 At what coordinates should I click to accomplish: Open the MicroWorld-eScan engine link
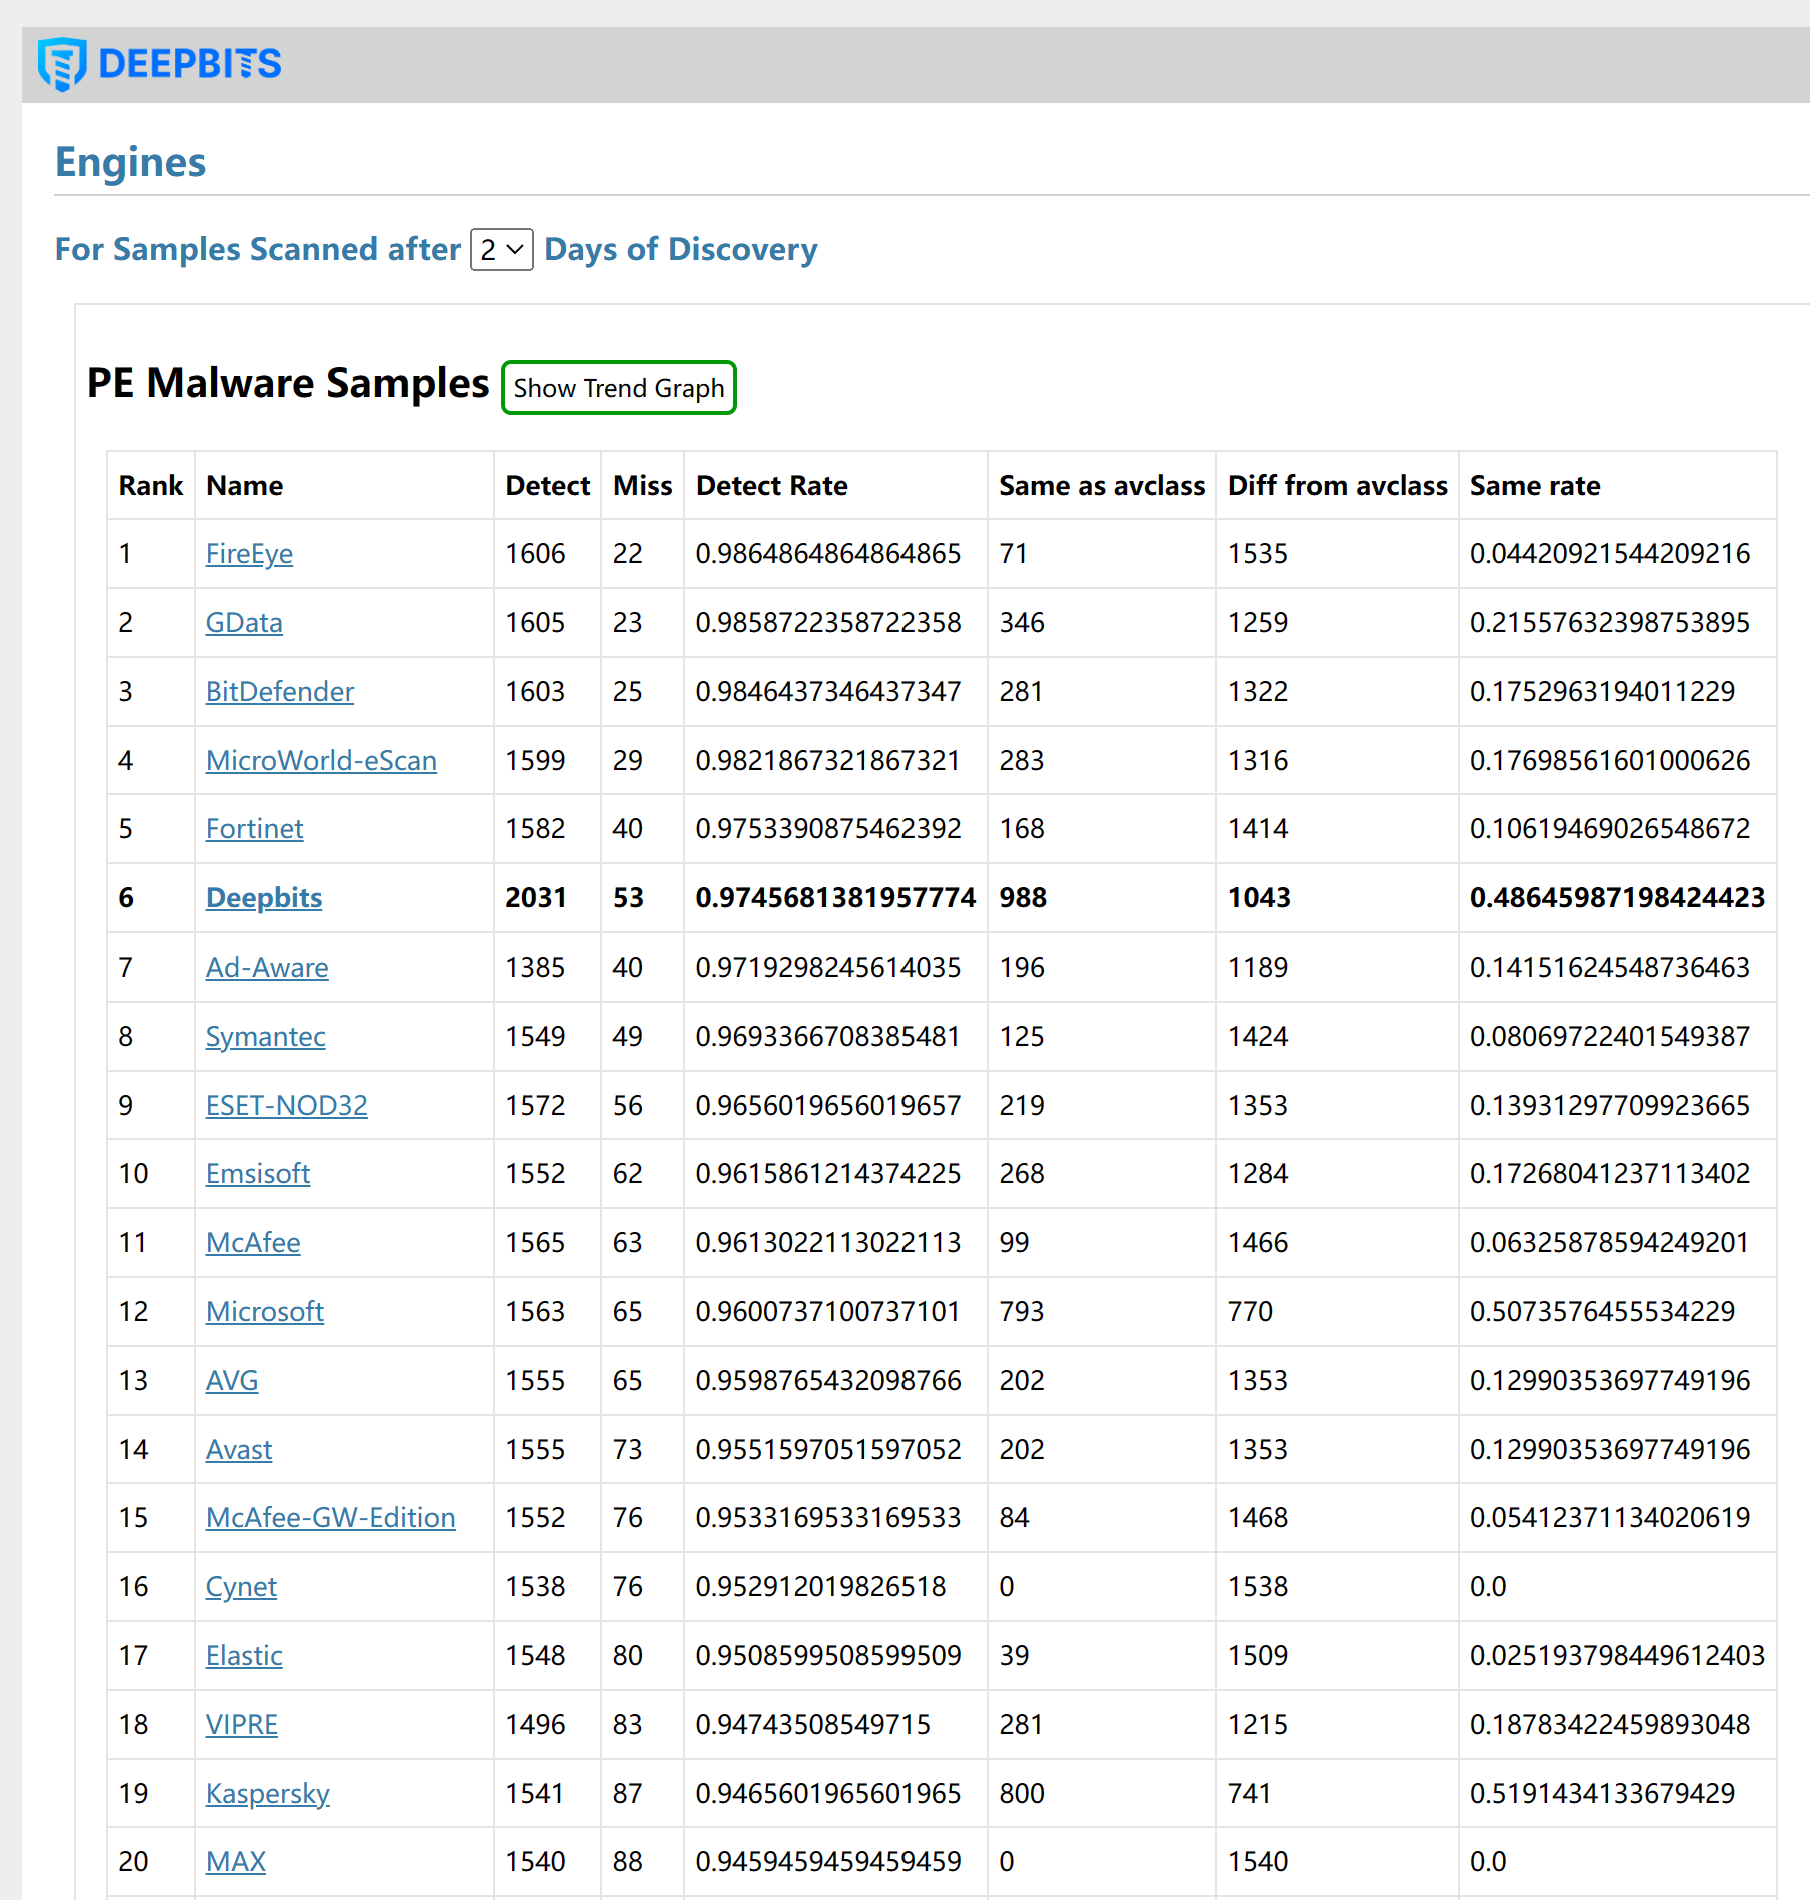pyautogui.click(x=321, y=760)
